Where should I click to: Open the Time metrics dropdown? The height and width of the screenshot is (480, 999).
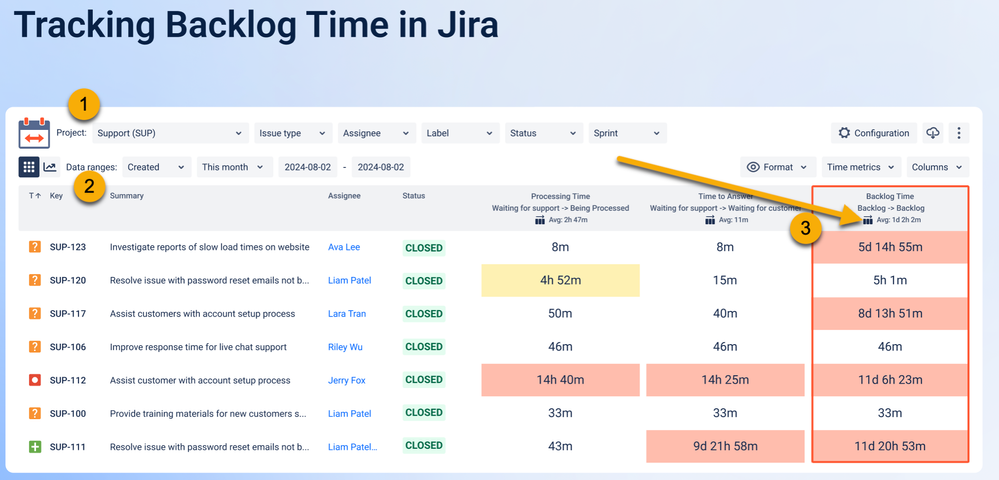pos(861,167)
